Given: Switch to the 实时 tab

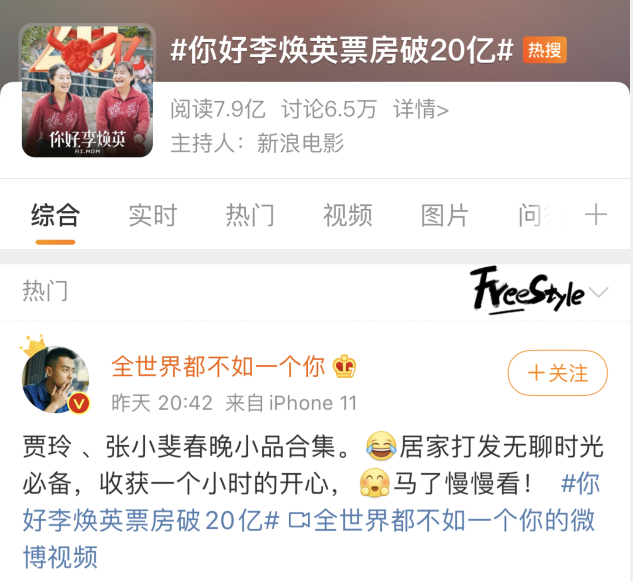Looking at the screenshot, I should tap(153, 215).
